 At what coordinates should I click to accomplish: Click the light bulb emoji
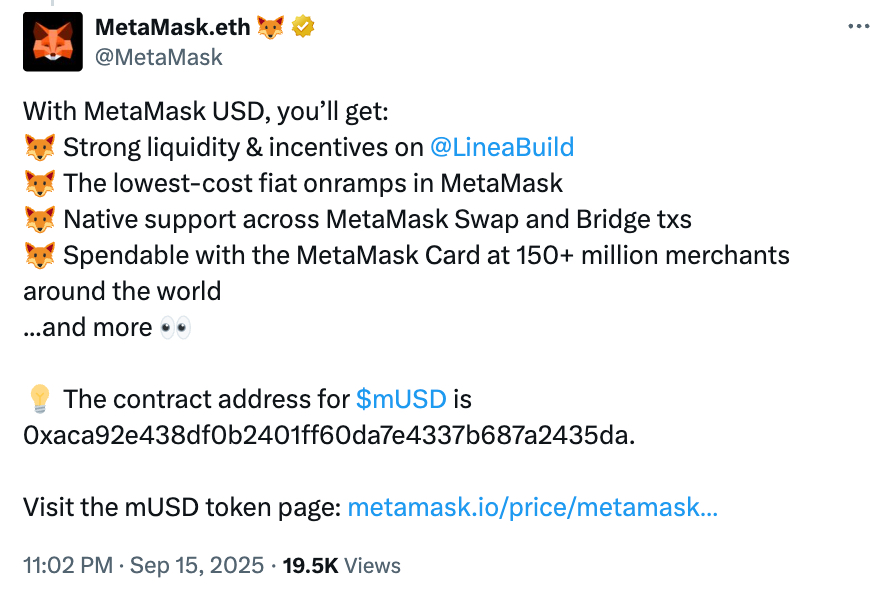(40, 399)
